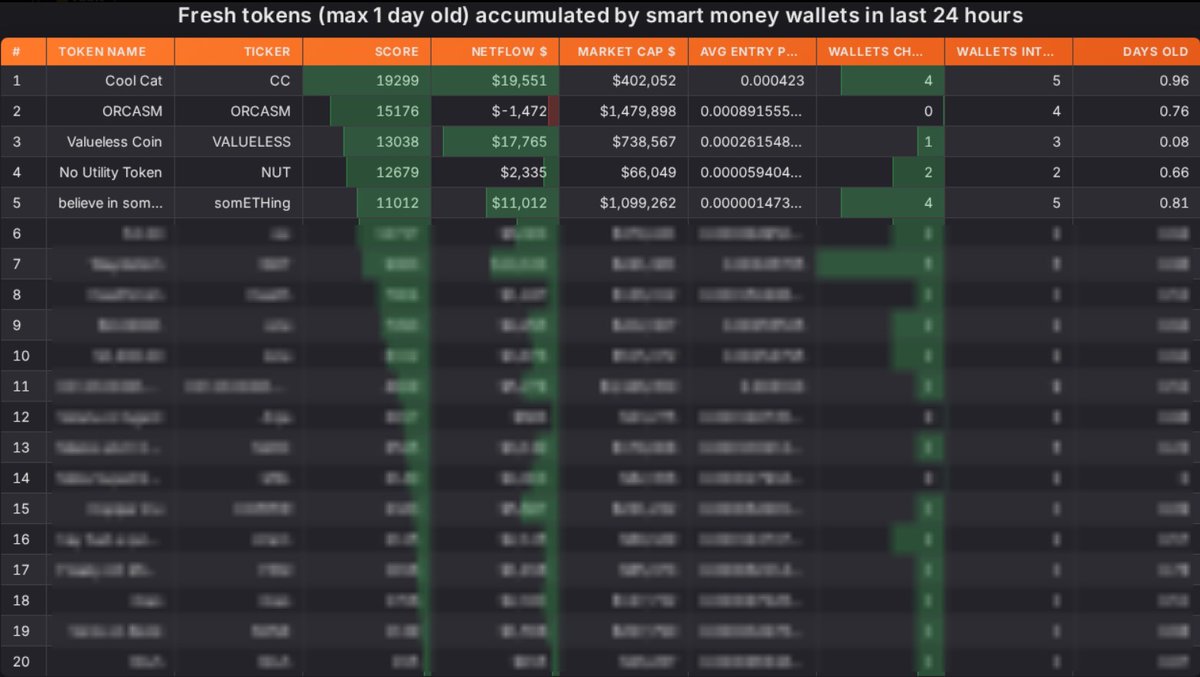Click the netflow value $-1,472
The width and height of the screenshot is (1200, 677).
coord(519,111)
